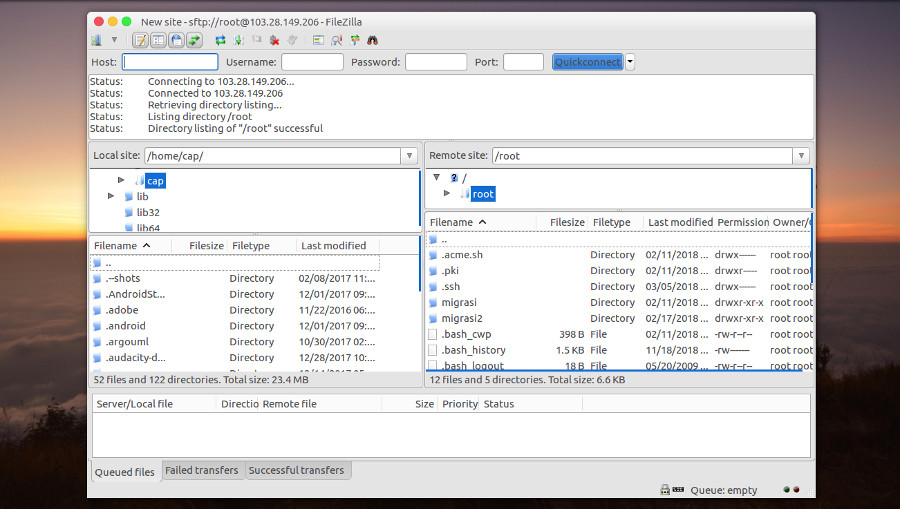Select the root node in remote tree
The width and height of the screenshot is (900, 509).
[483, 194]
